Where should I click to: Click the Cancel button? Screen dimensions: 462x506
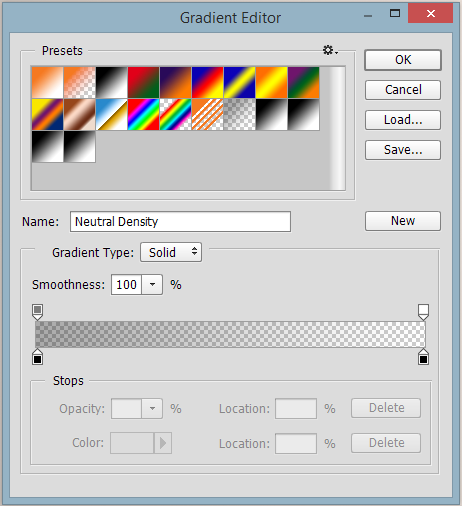coord(403,90)
